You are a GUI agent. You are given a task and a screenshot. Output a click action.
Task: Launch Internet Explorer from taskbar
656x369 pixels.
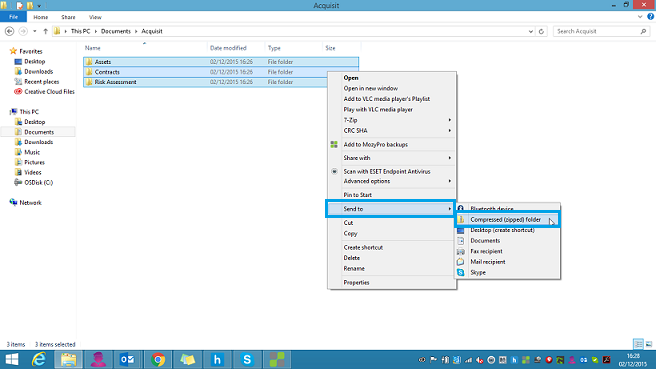pos(39,359)
